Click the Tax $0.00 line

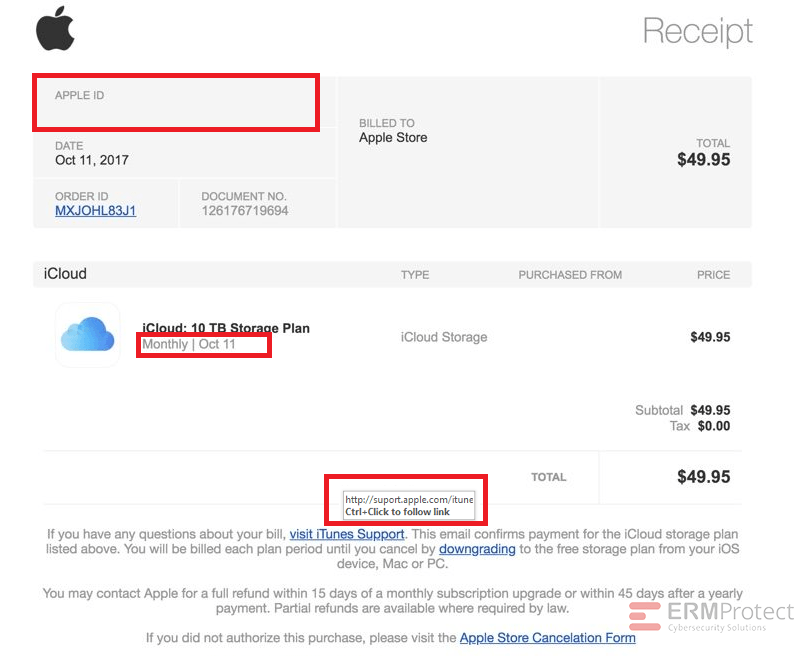click(x=700, y=426)
